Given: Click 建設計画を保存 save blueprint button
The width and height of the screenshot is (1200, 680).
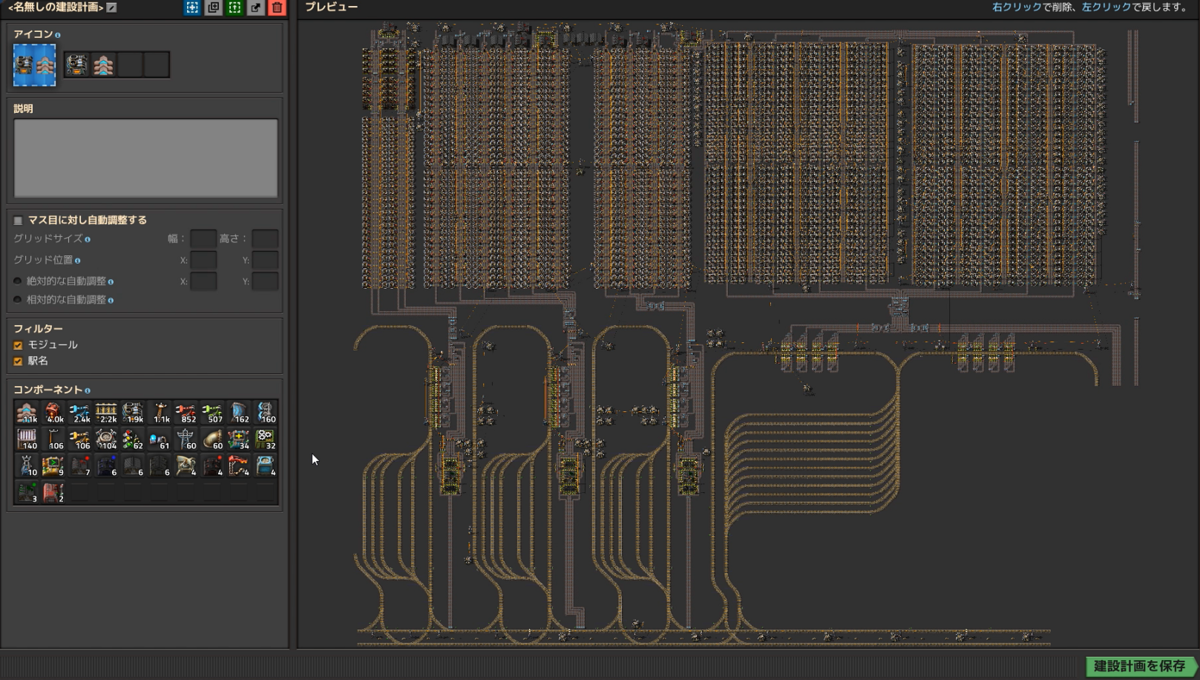Looking at the screenshot, I should pyautogui.click(x=1140, y=666).
